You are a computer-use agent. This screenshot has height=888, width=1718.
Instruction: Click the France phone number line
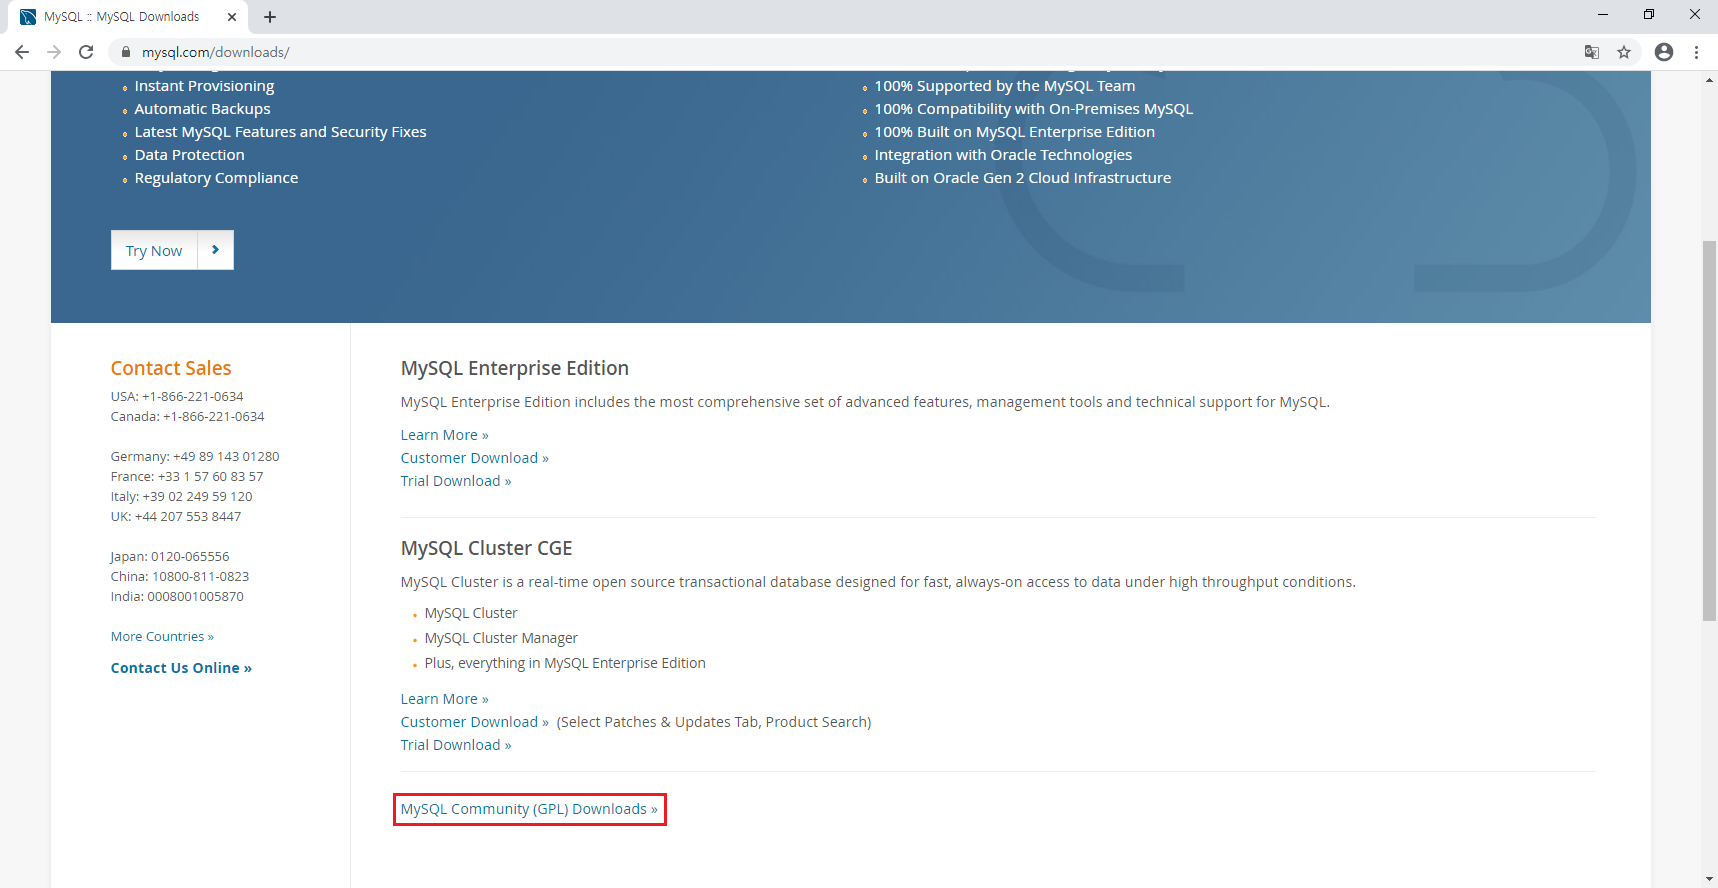pyautogui.click(x=187, y=477)
